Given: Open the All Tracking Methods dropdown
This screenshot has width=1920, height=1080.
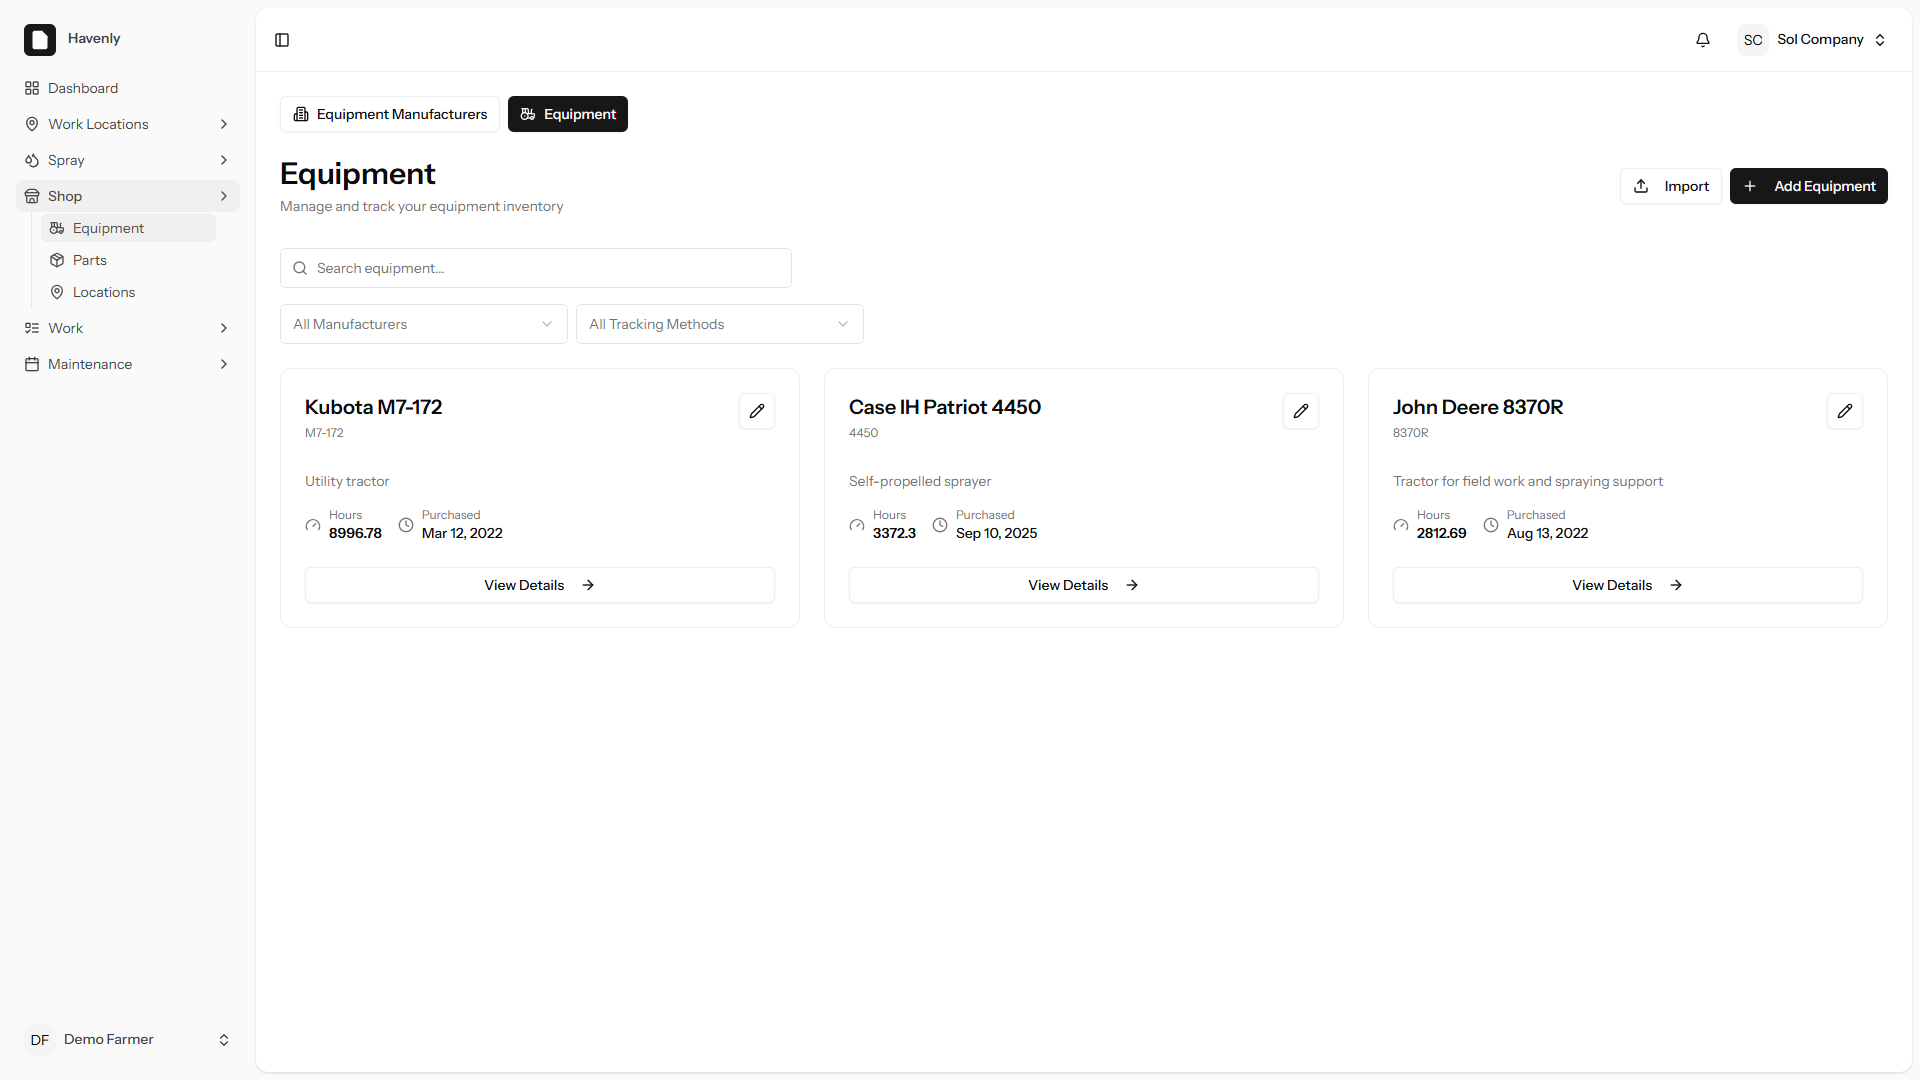Looking at the screenshot, I should (720, 324).
